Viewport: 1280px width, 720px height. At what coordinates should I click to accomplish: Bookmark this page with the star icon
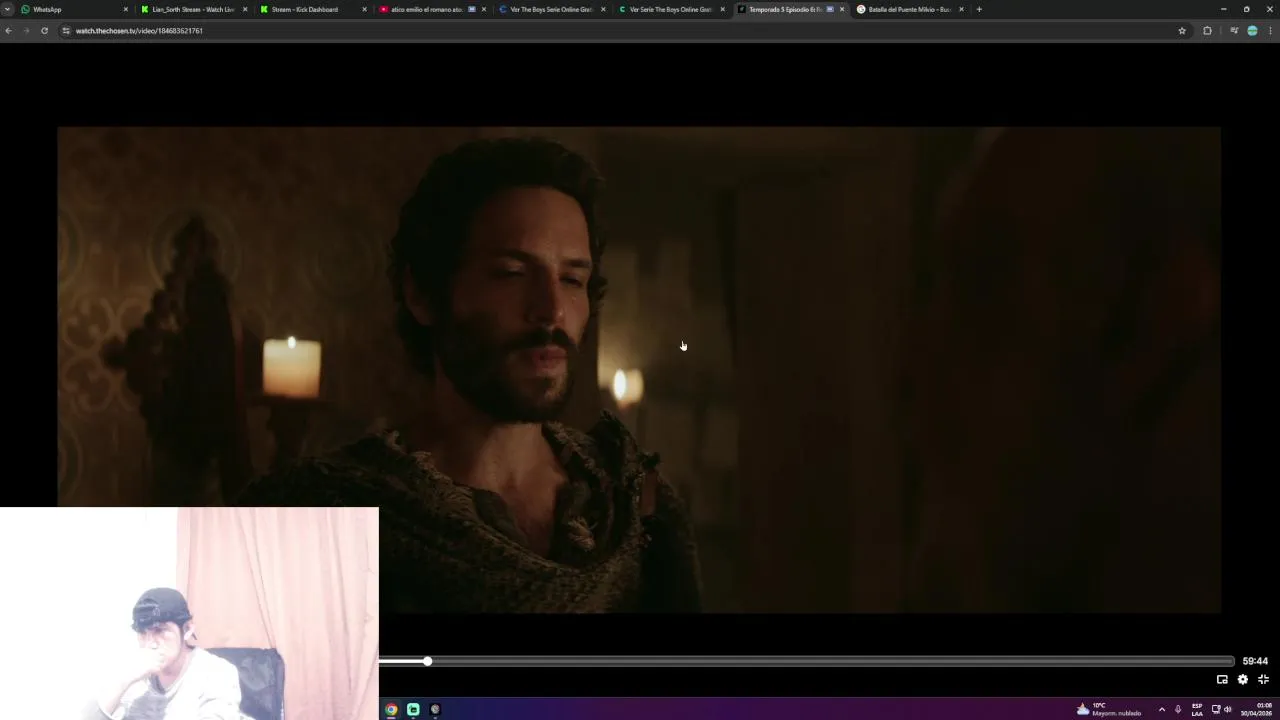[x=1182, y=31]
